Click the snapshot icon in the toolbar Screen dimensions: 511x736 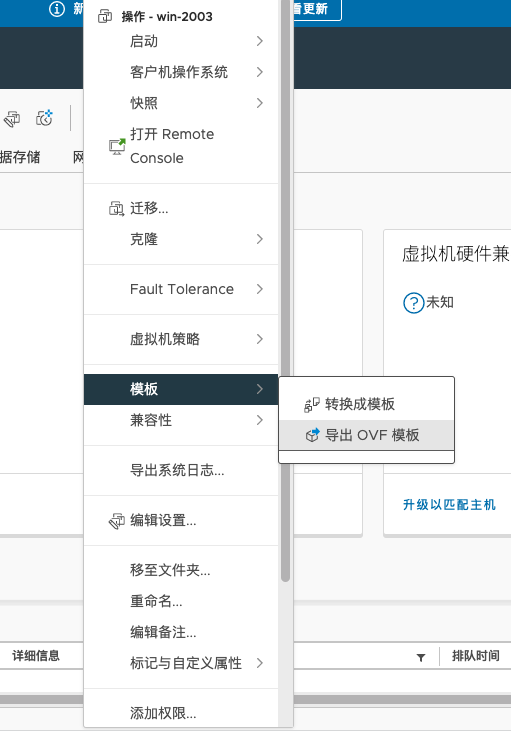45,118
